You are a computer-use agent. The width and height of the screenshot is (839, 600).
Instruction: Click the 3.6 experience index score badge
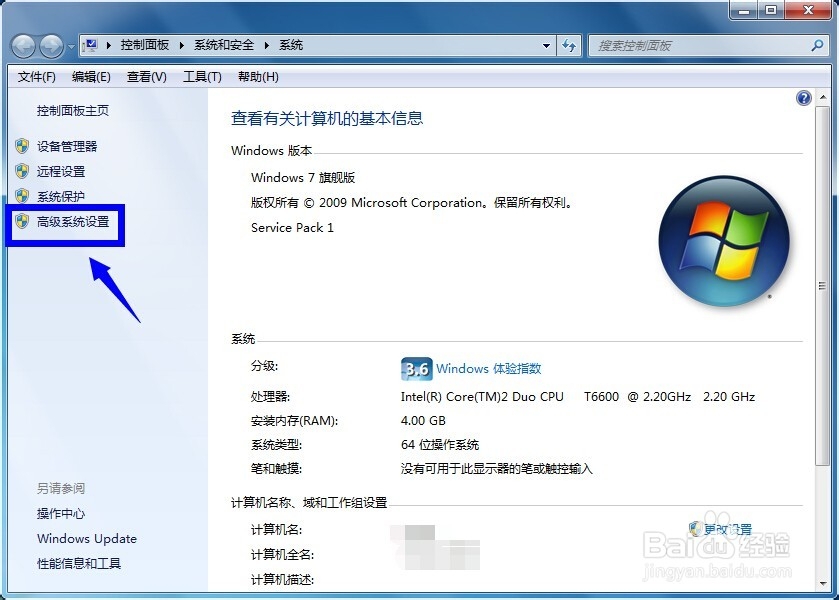[x=416, y=369]
